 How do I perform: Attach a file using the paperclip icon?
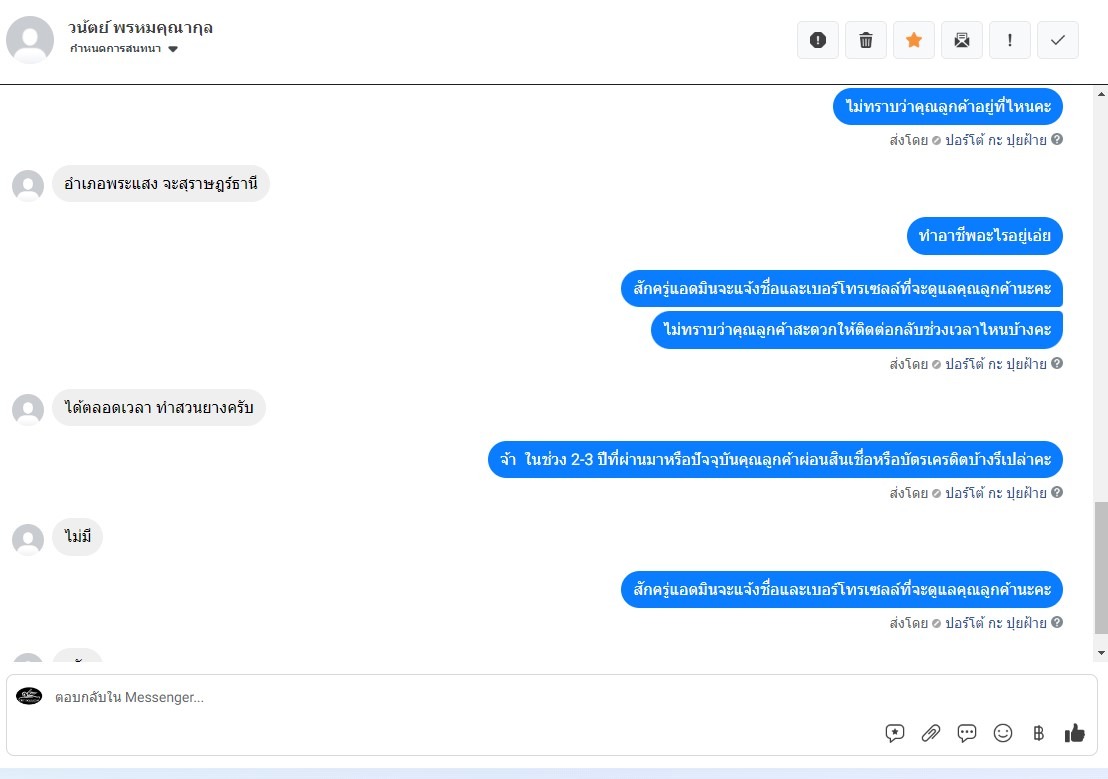pos(931,733)
